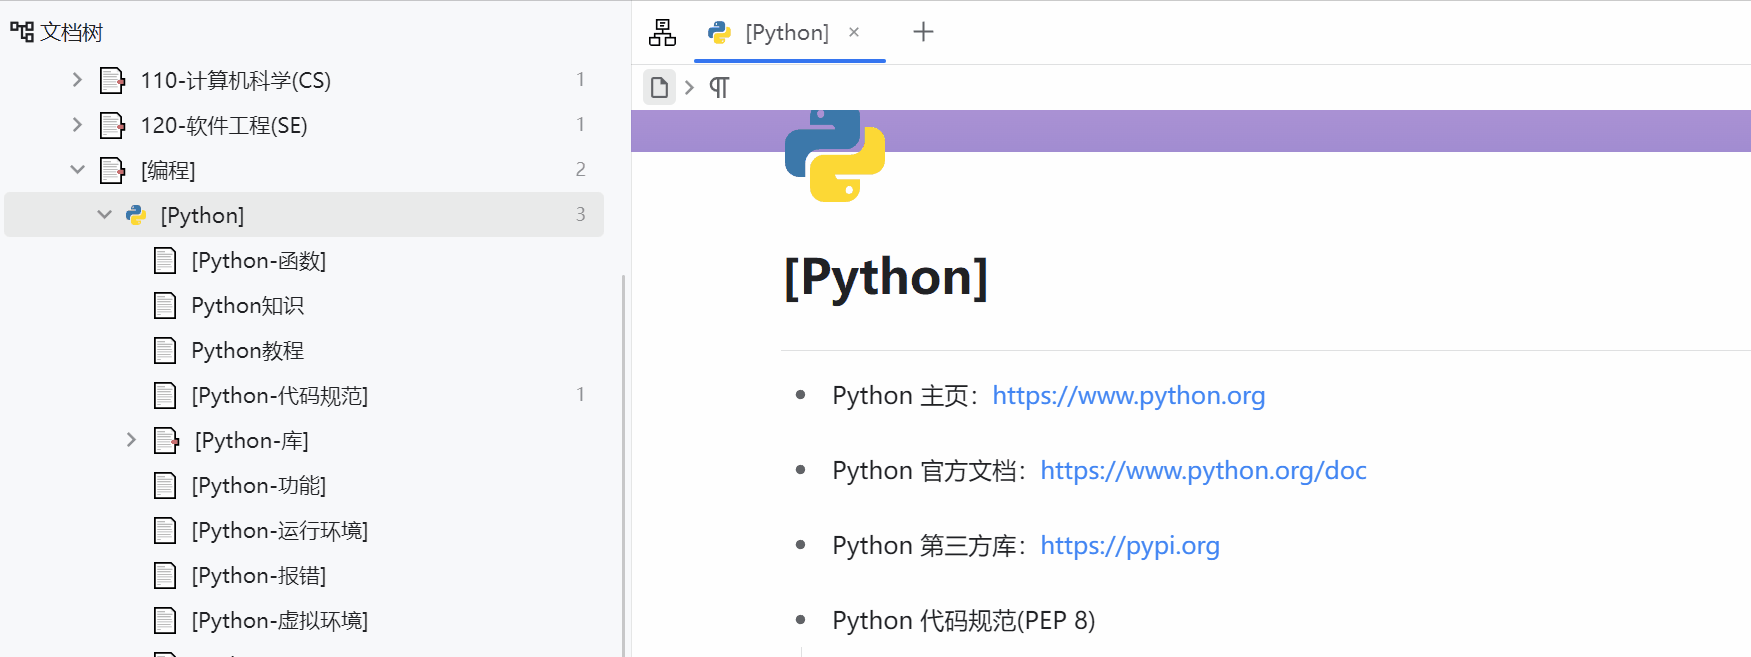Open [Python-虚拟环境] document
This screenshot has width=1751, height=657.
tap(280, 621)
